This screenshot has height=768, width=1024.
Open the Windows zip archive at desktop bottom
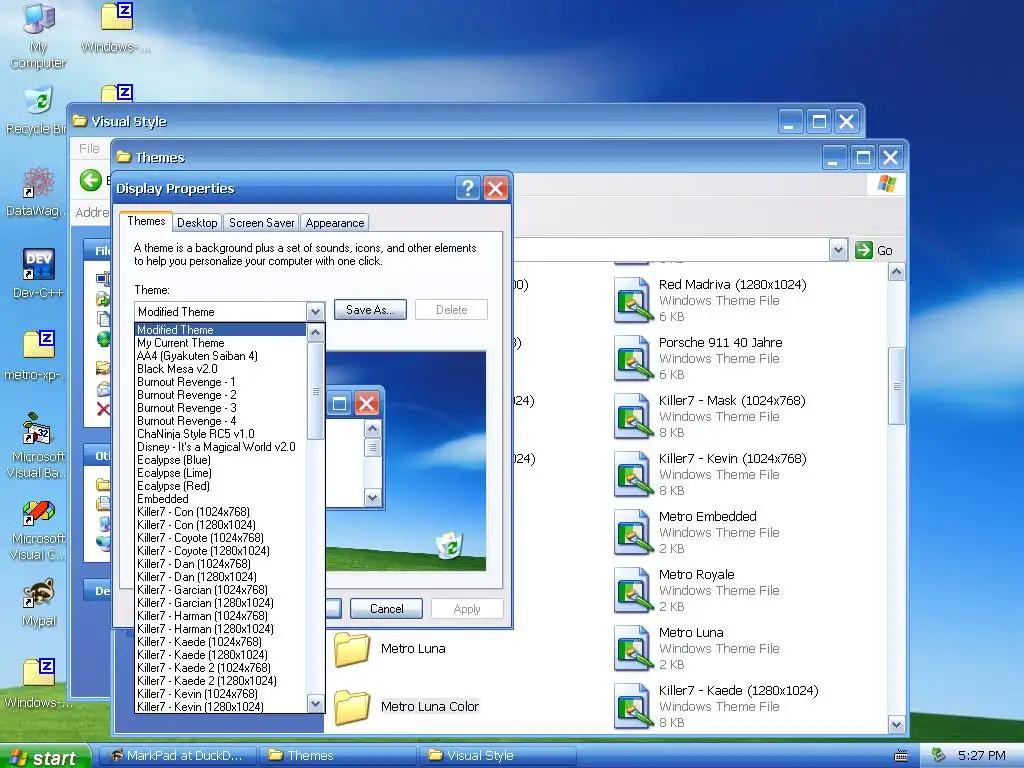(x=38, y=683)
